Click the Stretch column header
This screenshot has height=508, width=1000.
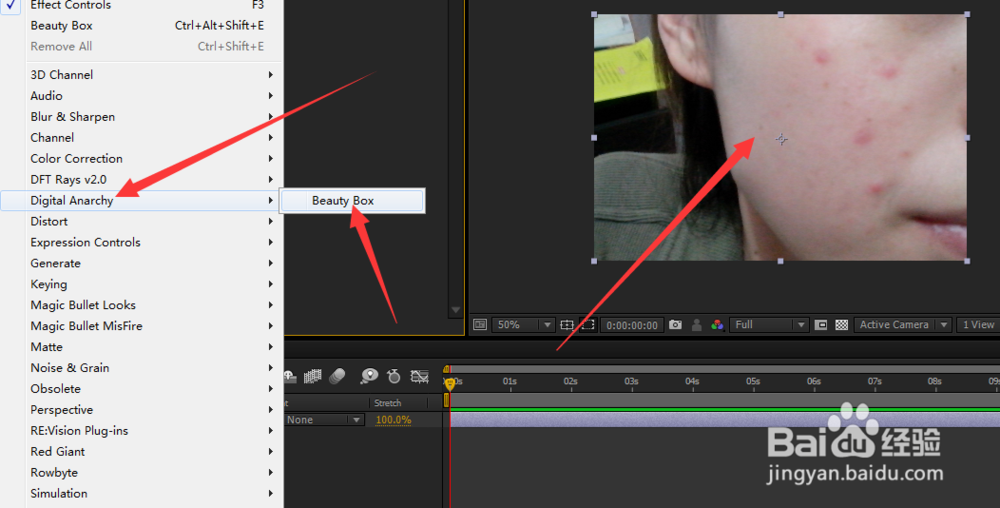click(388, 403)
